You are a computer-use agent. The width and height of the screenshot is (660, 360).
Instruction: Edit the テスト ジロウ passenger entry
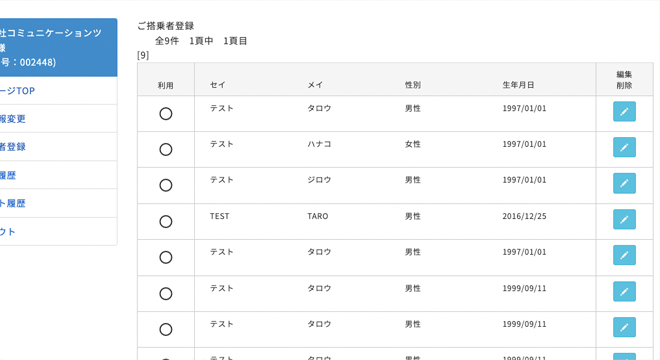pyautogui.click(x=624, y=183)
